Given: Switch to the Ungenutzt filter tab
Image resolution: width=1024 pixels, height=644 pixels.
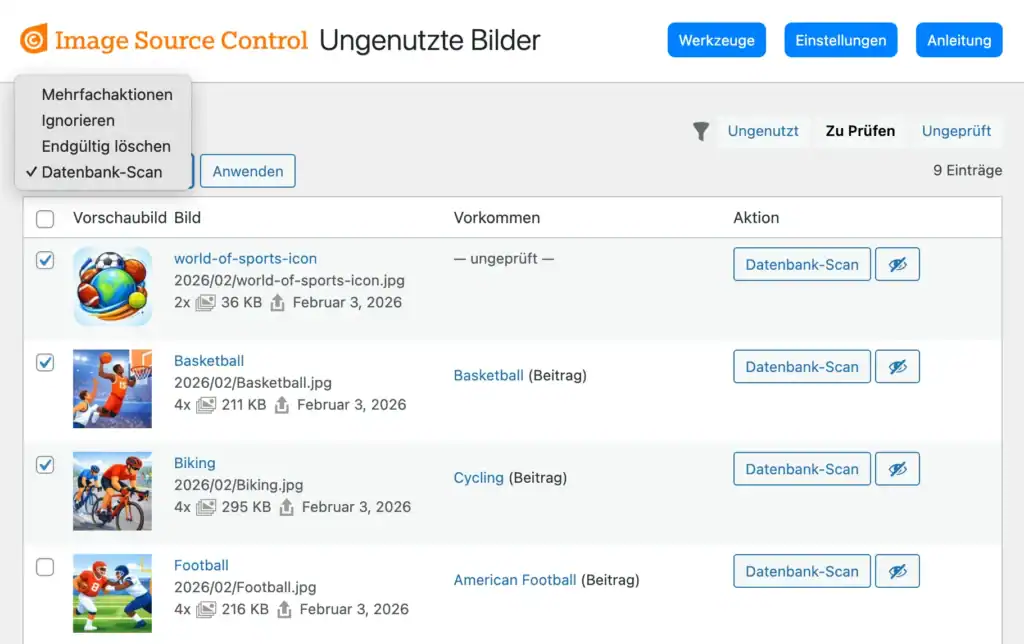Looking at the screenshot, I should (763, 131).
